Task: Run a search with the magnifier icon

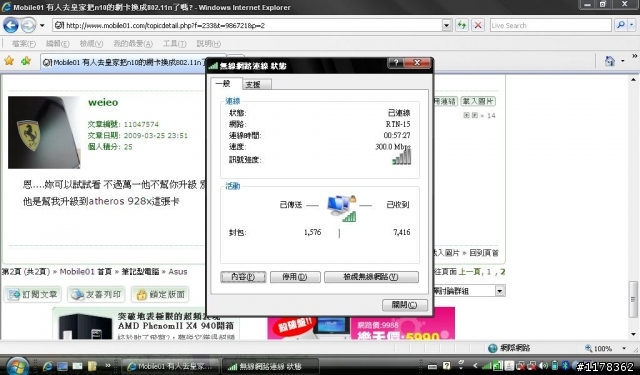Action: pyautogui.click(x=621, y=25)
